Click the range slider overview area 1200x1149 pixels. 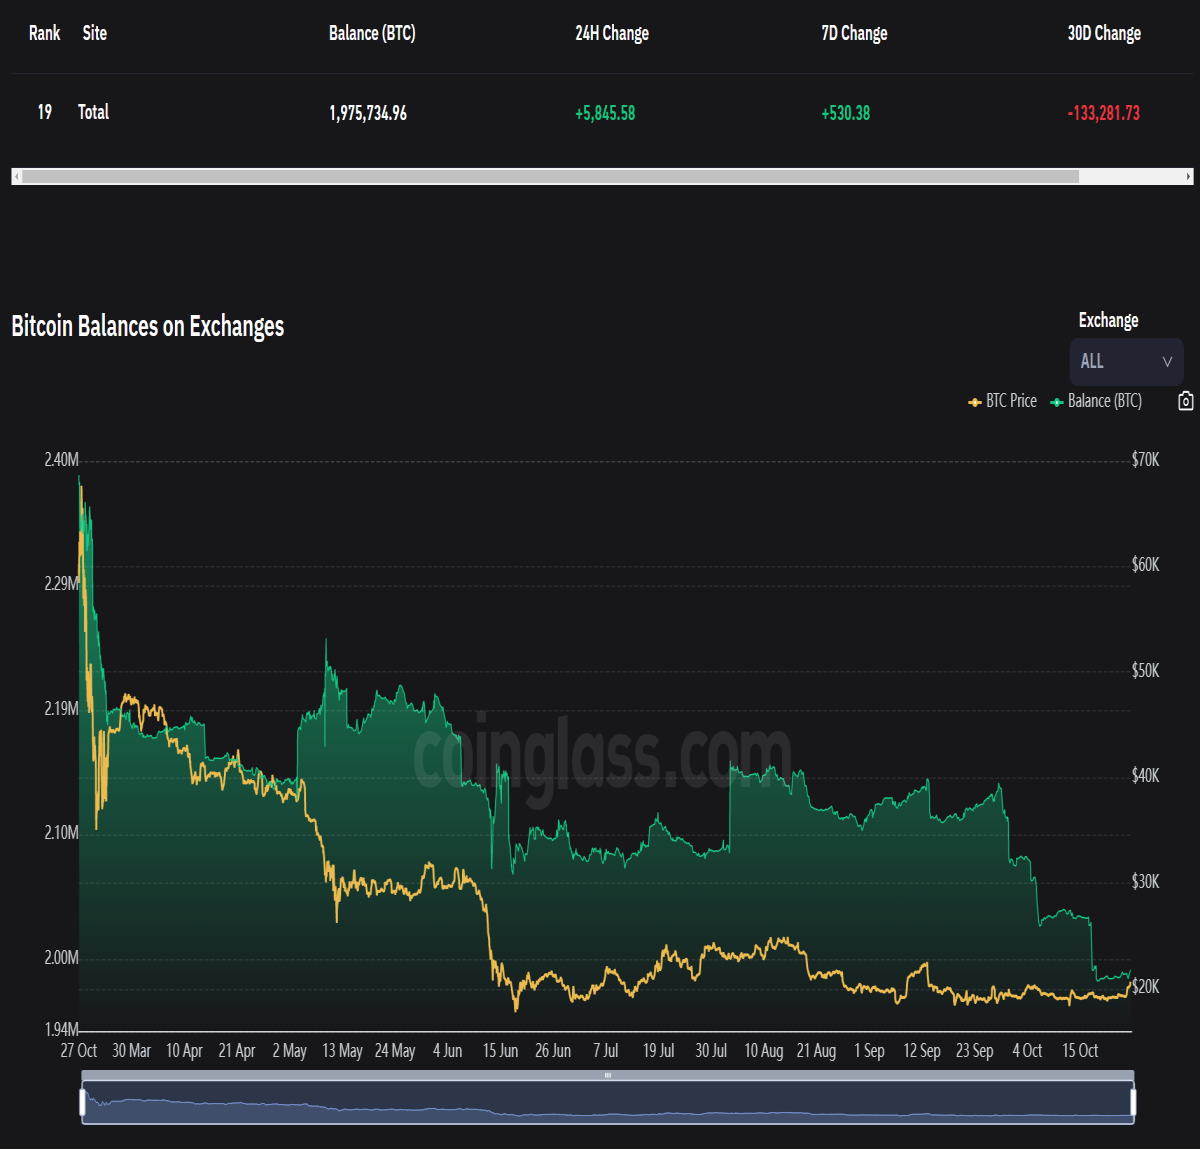tap(608, 1102)
